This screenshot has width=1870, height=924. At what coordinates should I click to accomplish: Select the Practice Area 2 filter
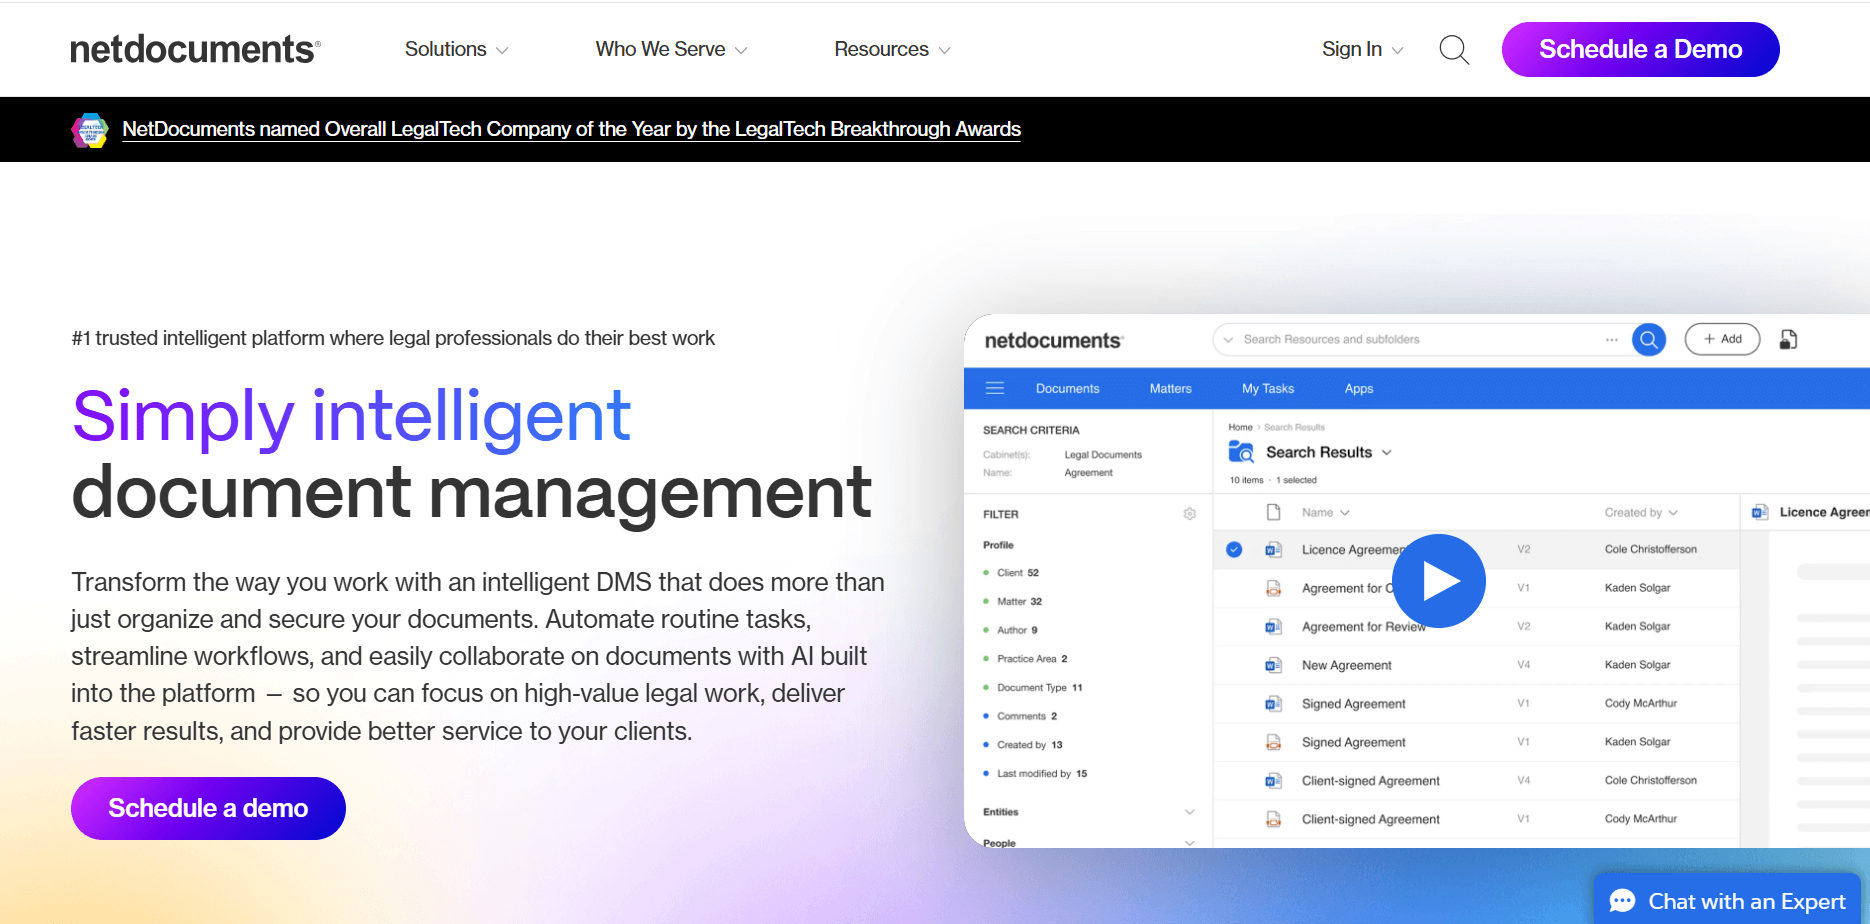coord(1032,659)
